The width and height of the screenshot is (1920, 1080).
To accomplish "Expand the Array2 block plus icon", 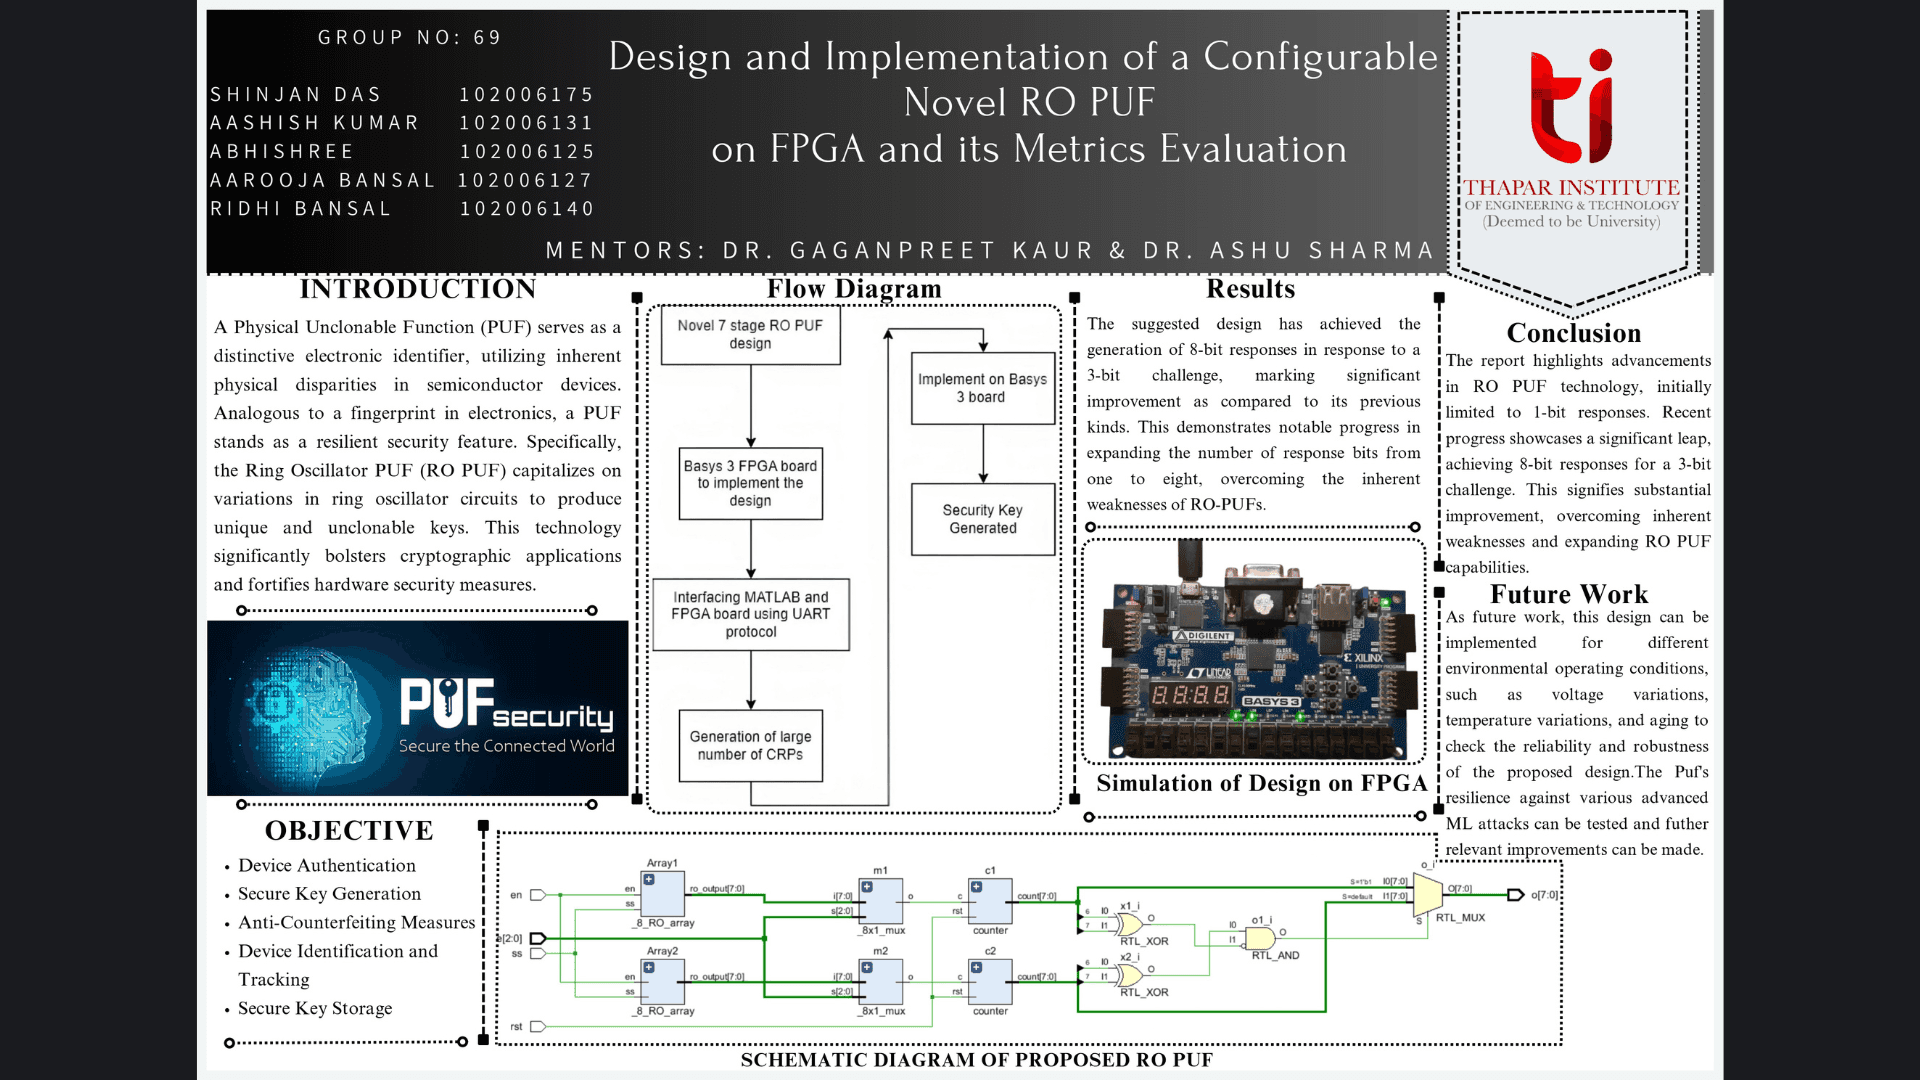I will (x=649, y=968).
